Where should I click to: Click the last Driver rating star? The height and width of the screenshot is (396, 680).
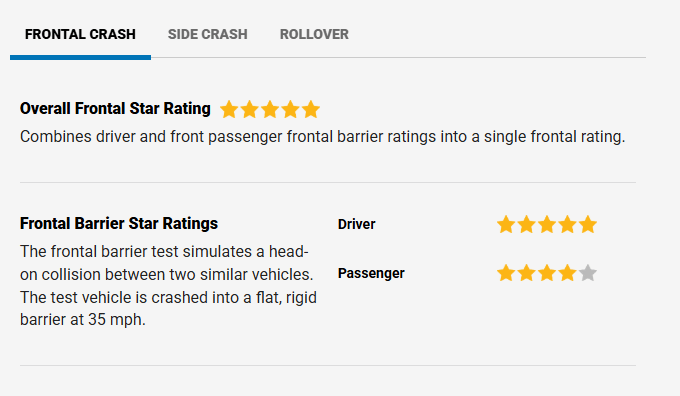click(x=588, y=225)
